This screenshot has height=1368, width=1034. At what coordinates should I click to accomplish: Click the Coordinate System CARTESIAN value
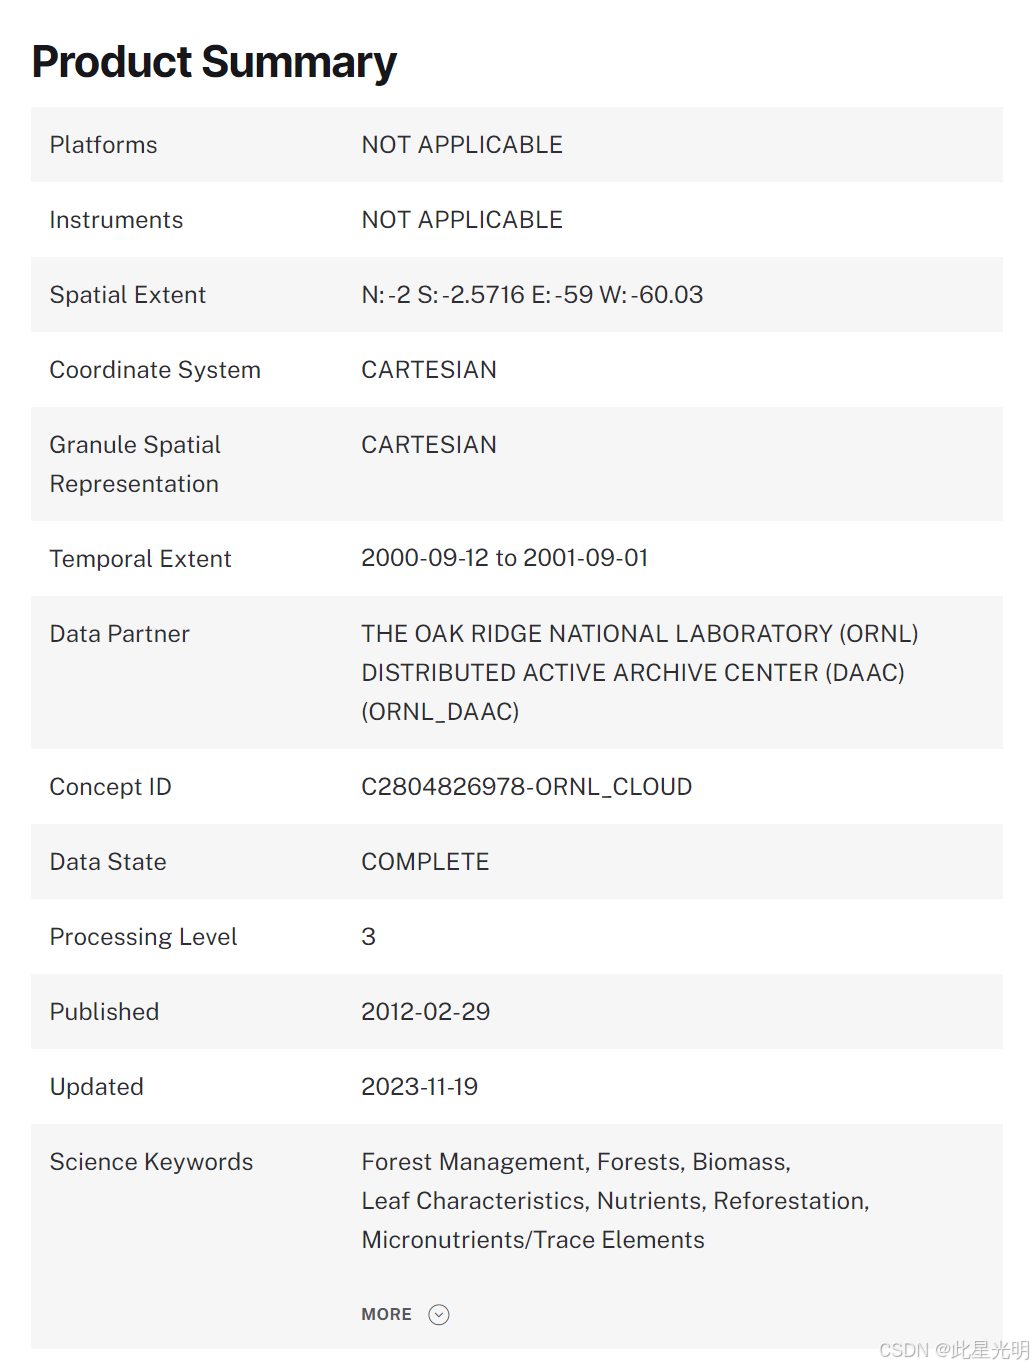point(428,370)
